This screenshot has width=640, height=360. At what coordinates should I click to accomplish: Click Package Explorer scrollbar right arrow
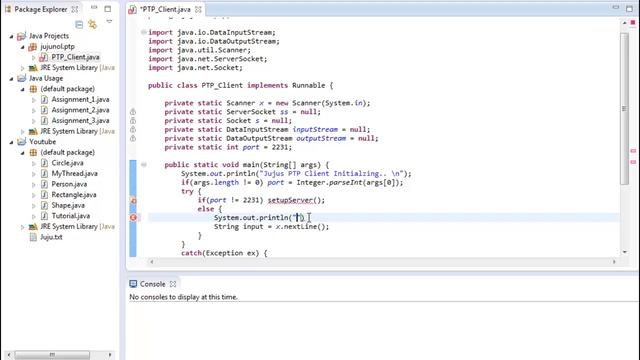click(110, 355)
